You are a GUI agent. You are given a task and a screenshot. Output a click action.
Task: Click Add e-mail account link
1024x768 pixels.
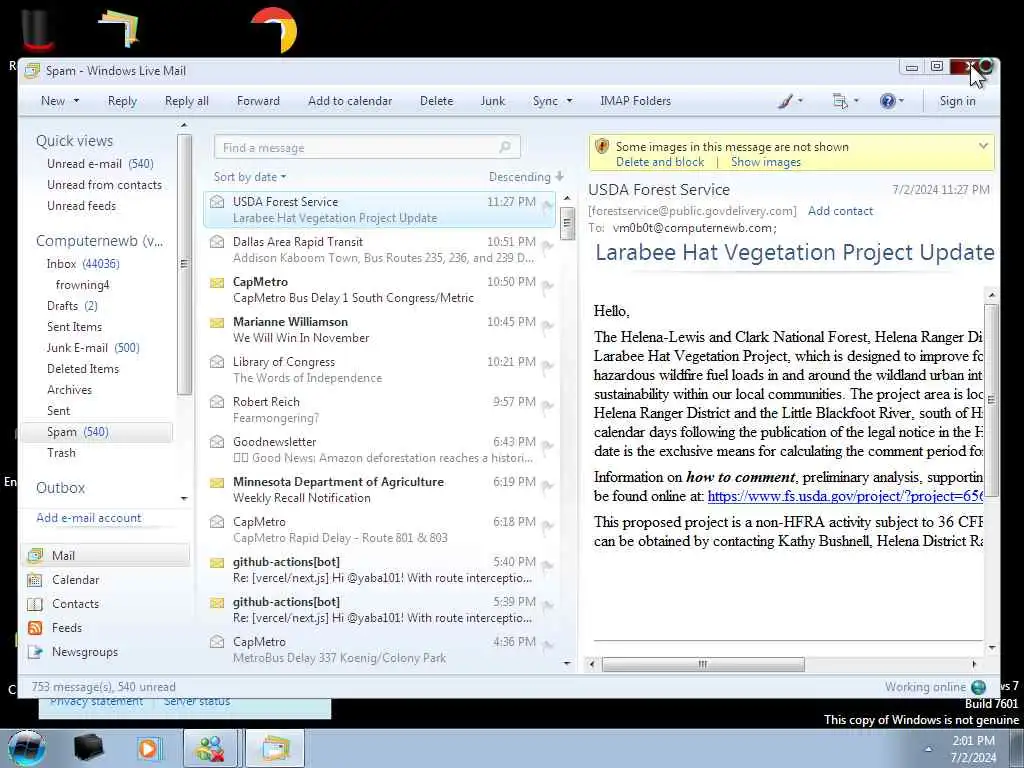[x=89, y=518]
